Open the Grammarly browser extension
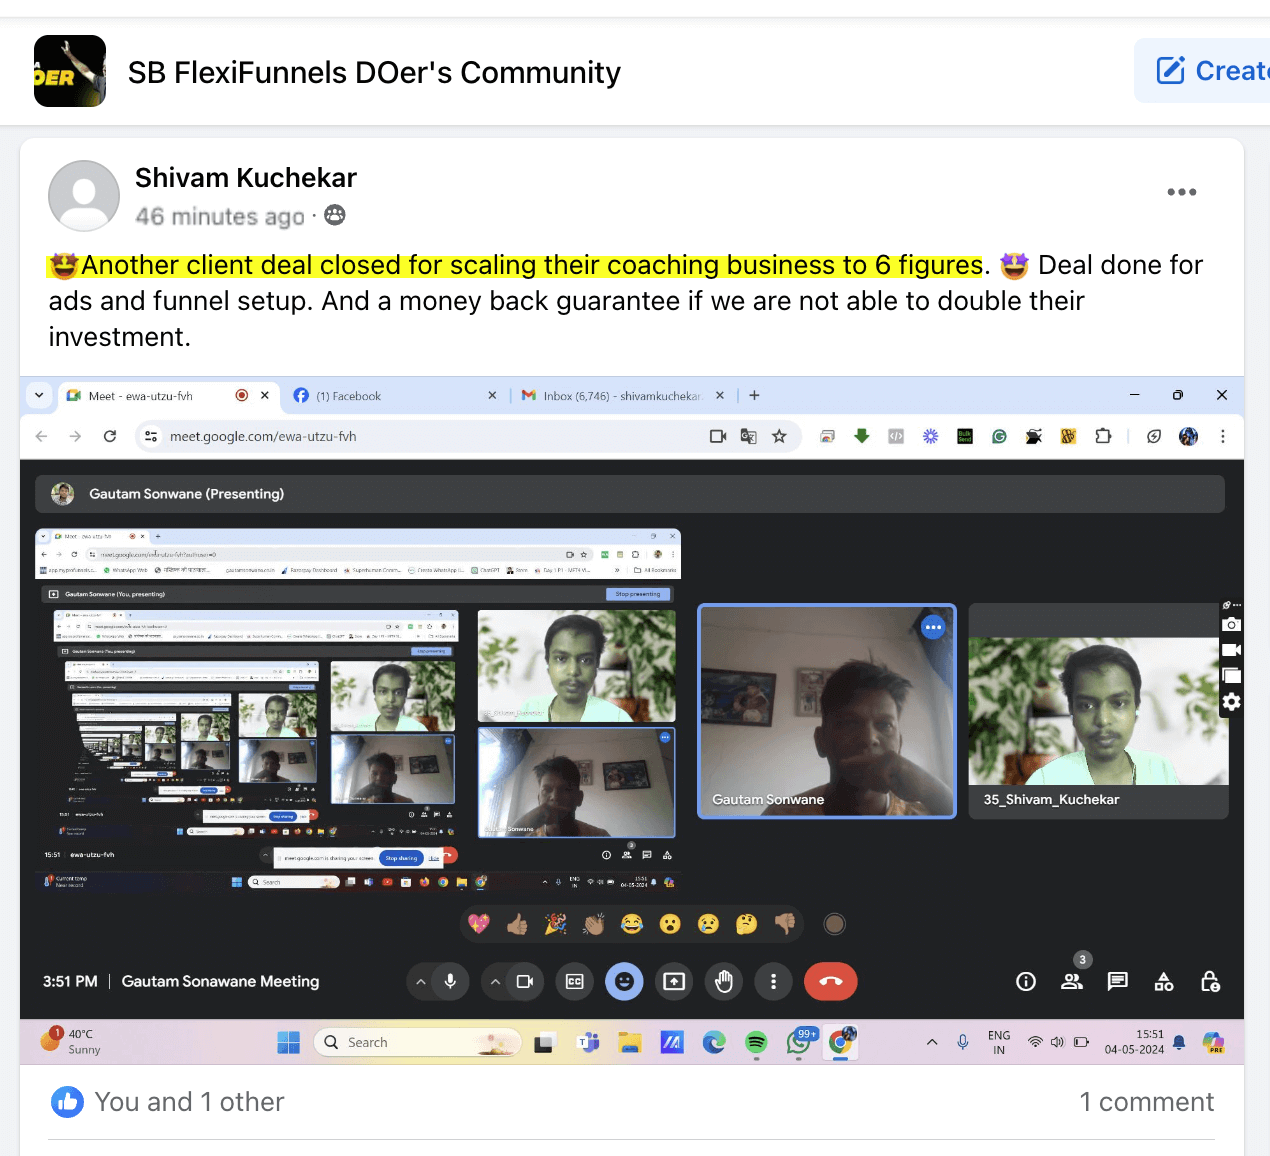The image size is (1270, 1156). (1000, 436)
